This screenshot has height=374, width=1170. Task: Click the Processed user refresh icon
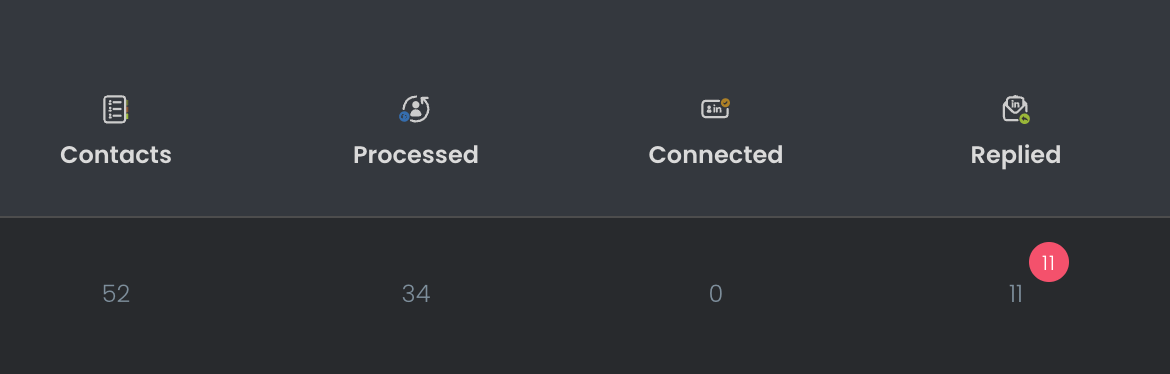coord(415,109)
